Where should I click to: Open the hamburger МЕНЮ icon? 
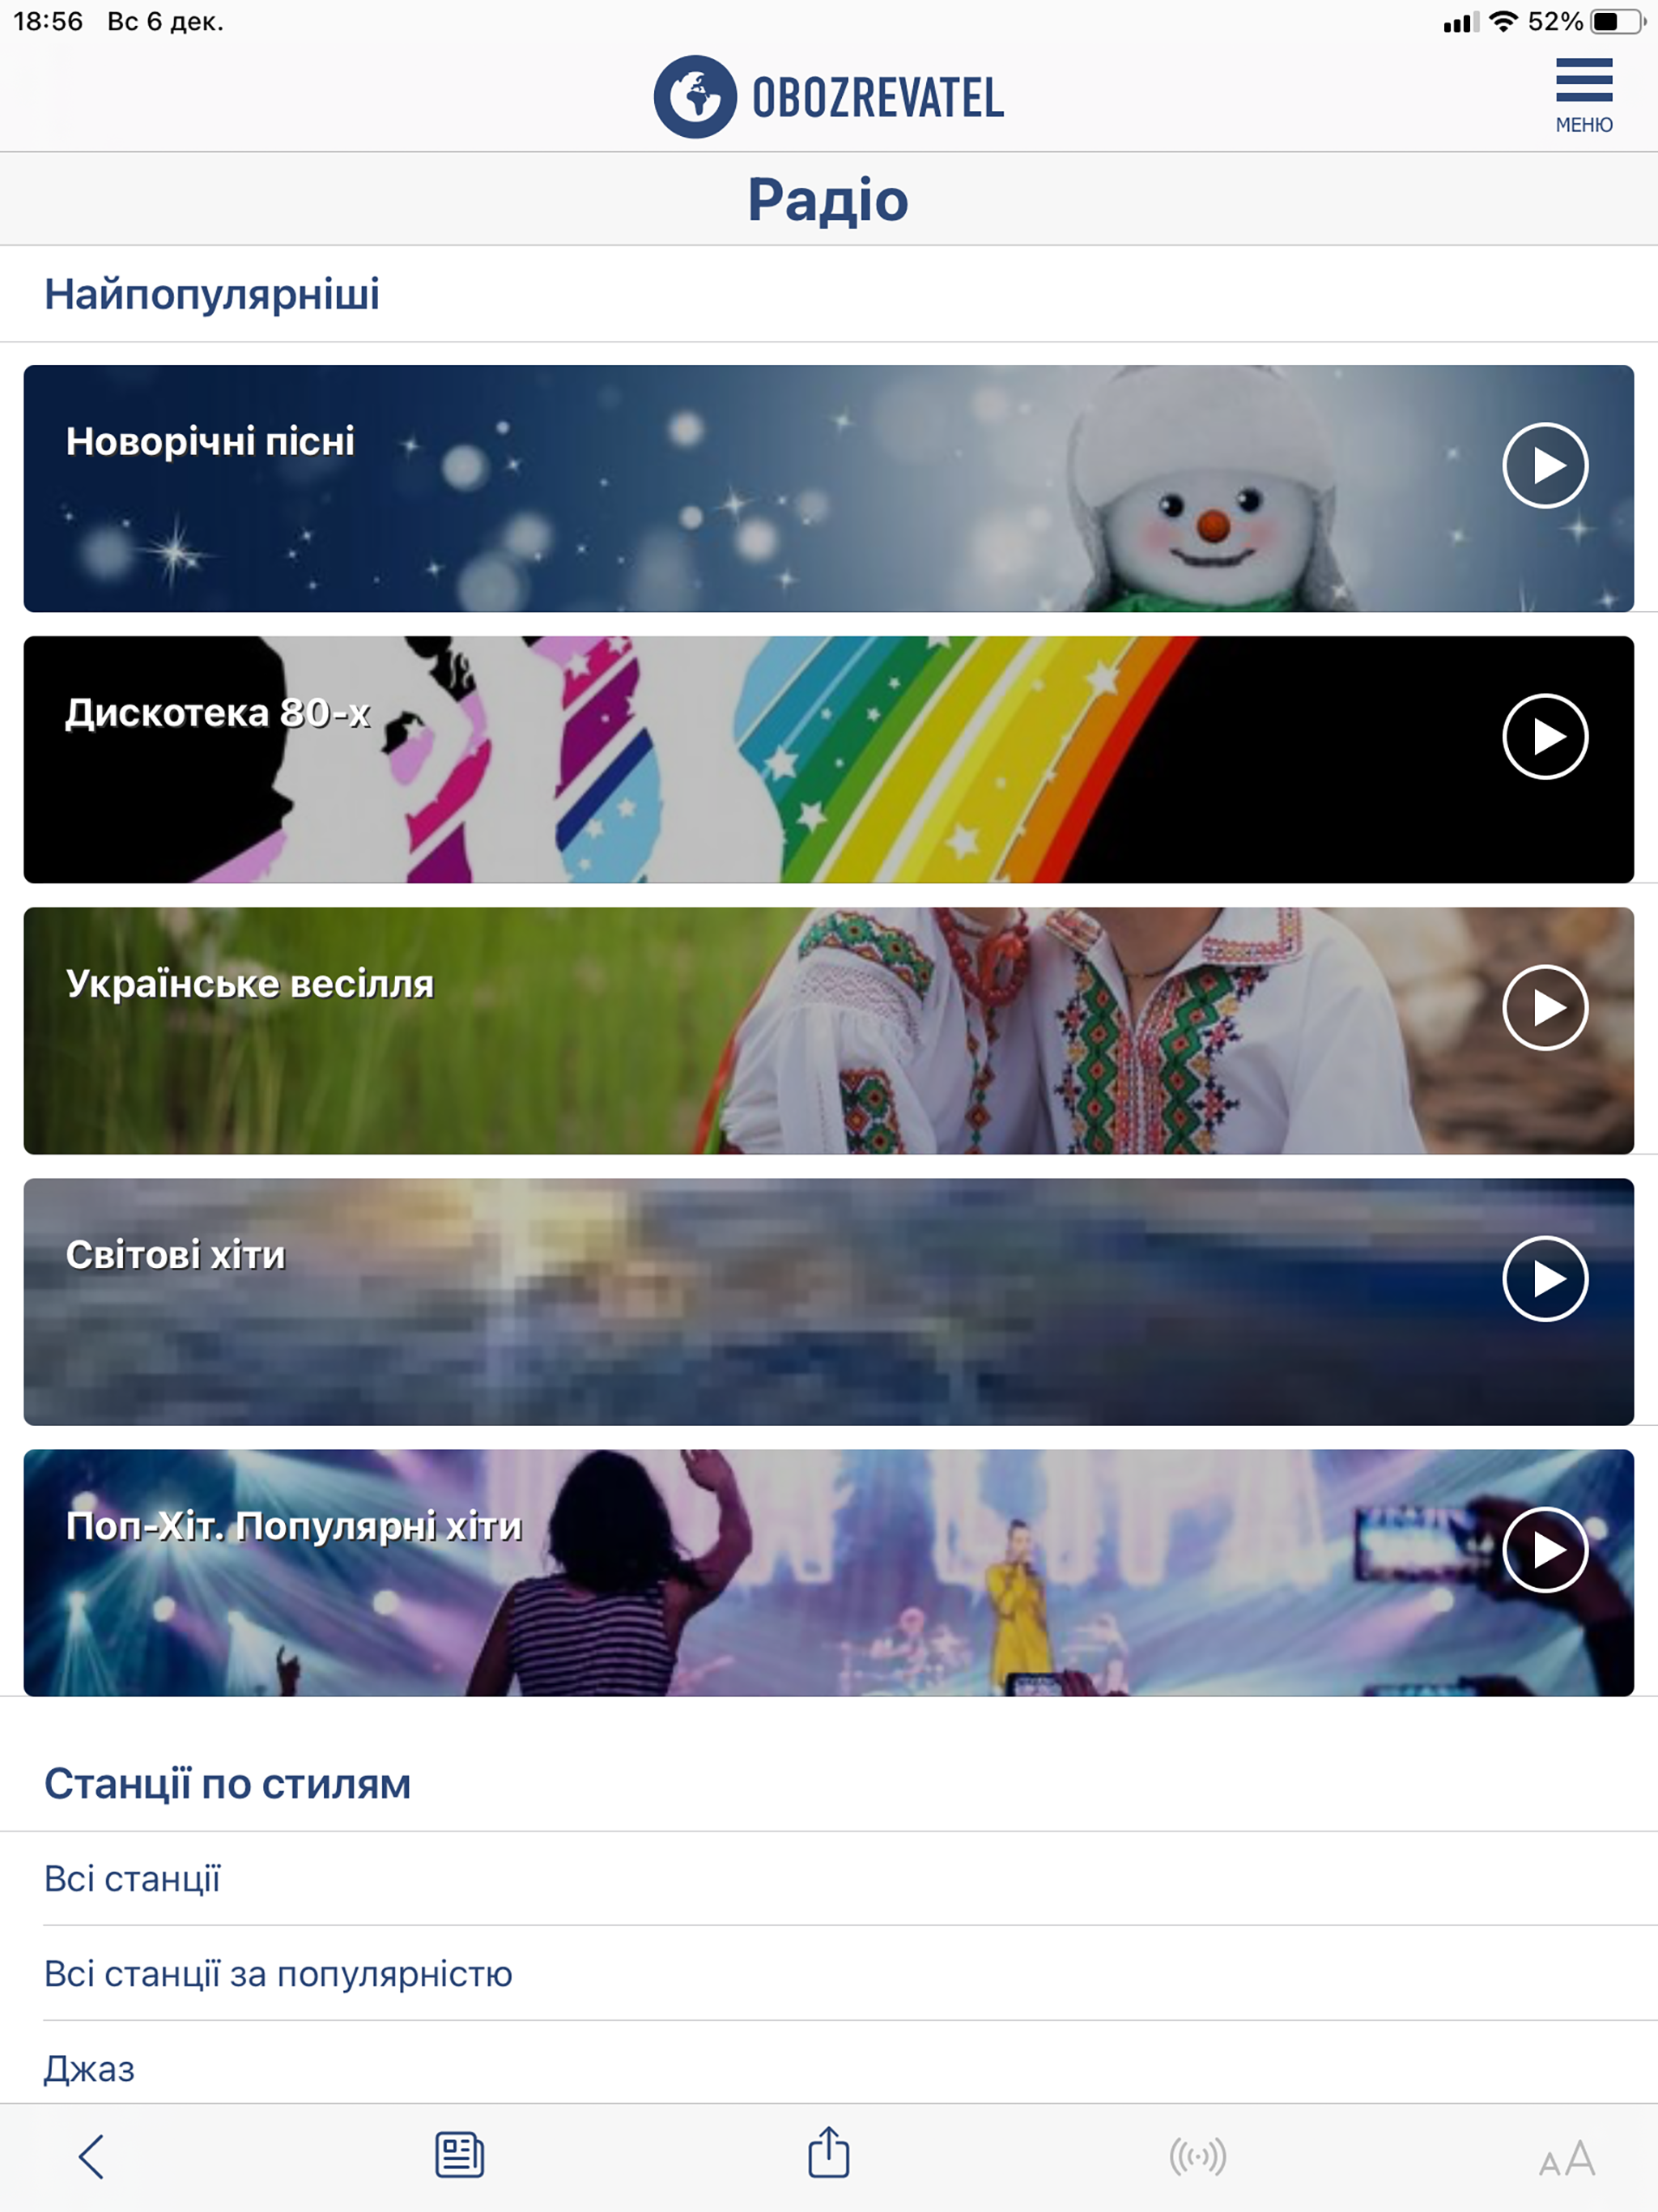pyautogui.click(x=1584, y=95)
